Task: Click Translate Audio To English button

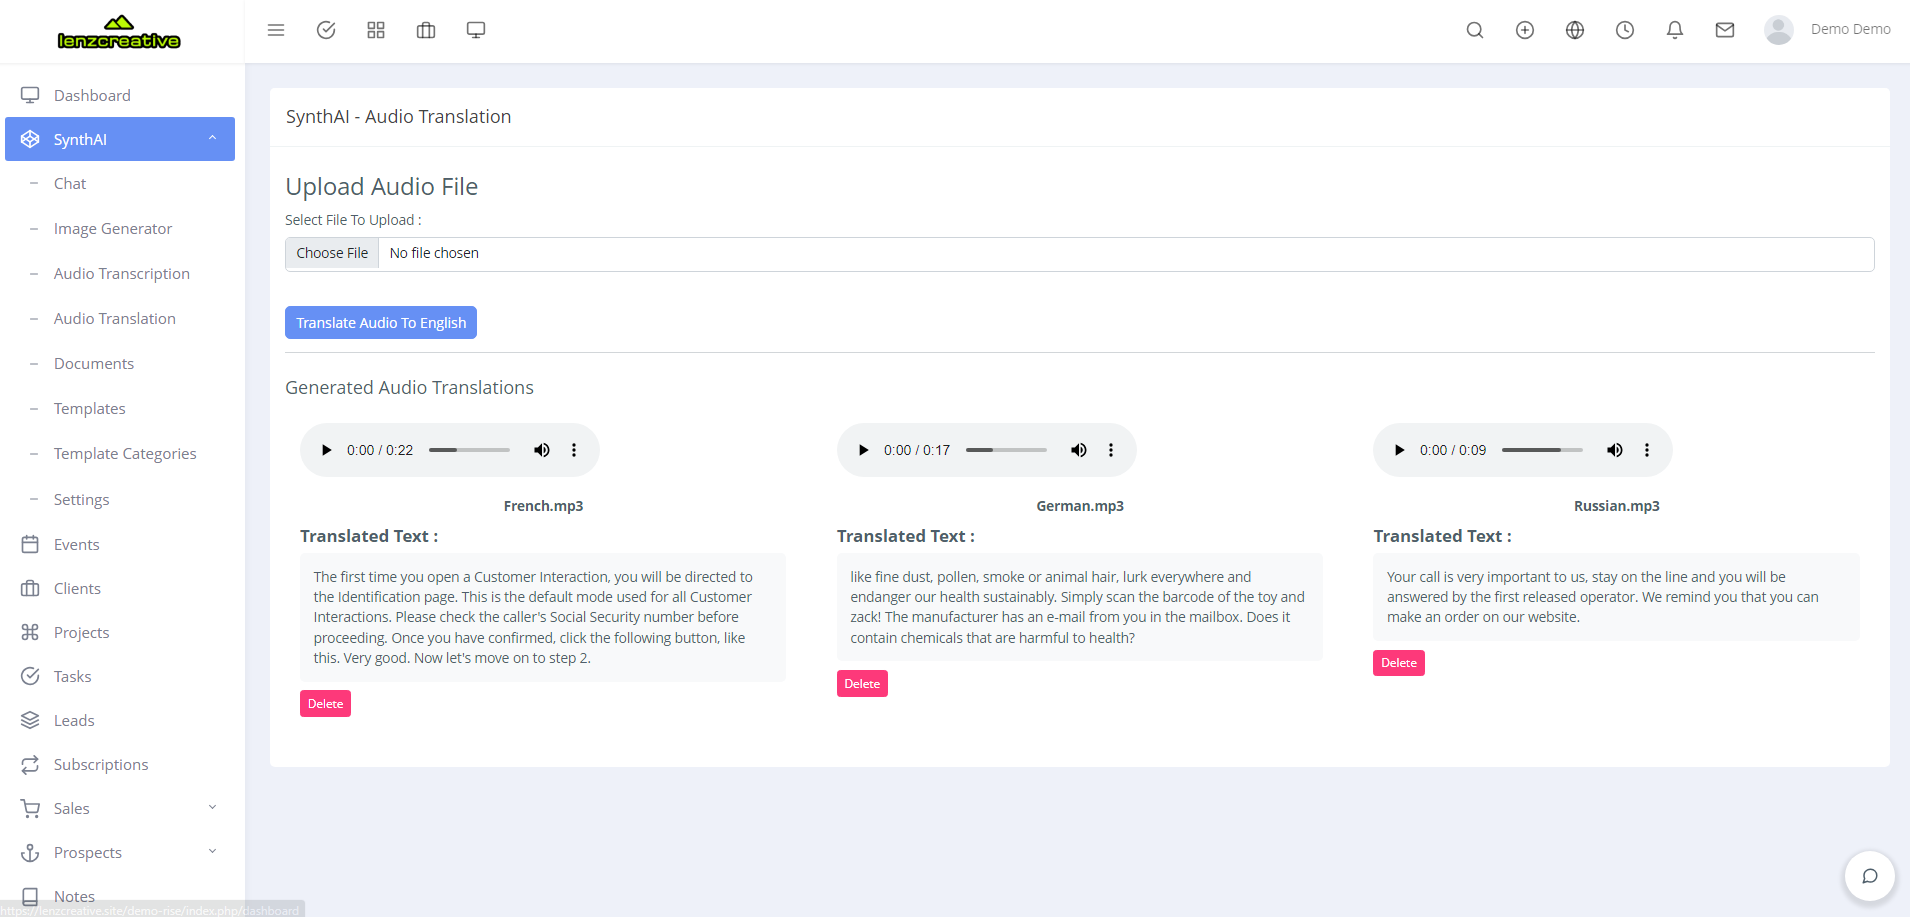Action: pyautogui.click(x=381, y=322)
